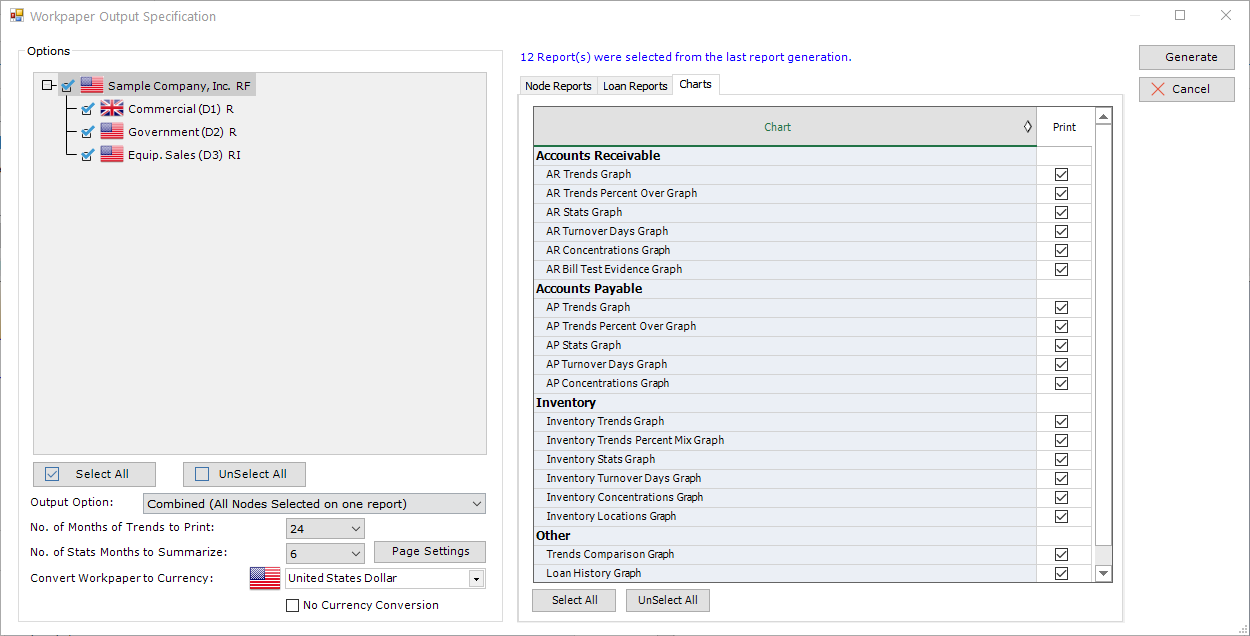Click the Sample Company, Inc. flag icon
The width and height of the screenshot is (1250, 636).
click(92, 86)
